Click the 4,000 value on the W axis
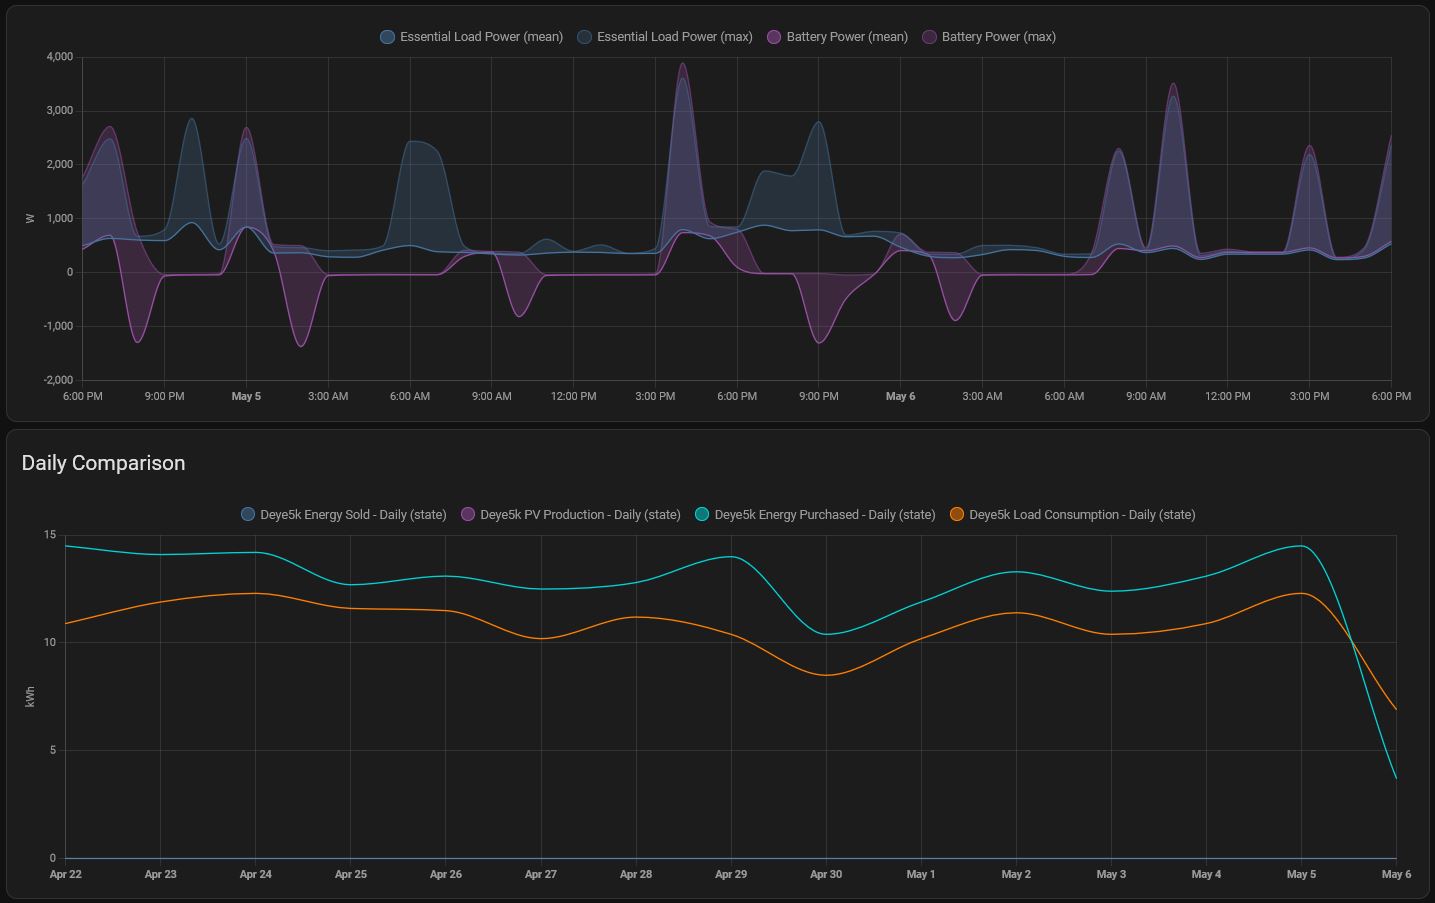This screenshot has width=1435, height=903. pyautogui.click(x=59, y=57)
